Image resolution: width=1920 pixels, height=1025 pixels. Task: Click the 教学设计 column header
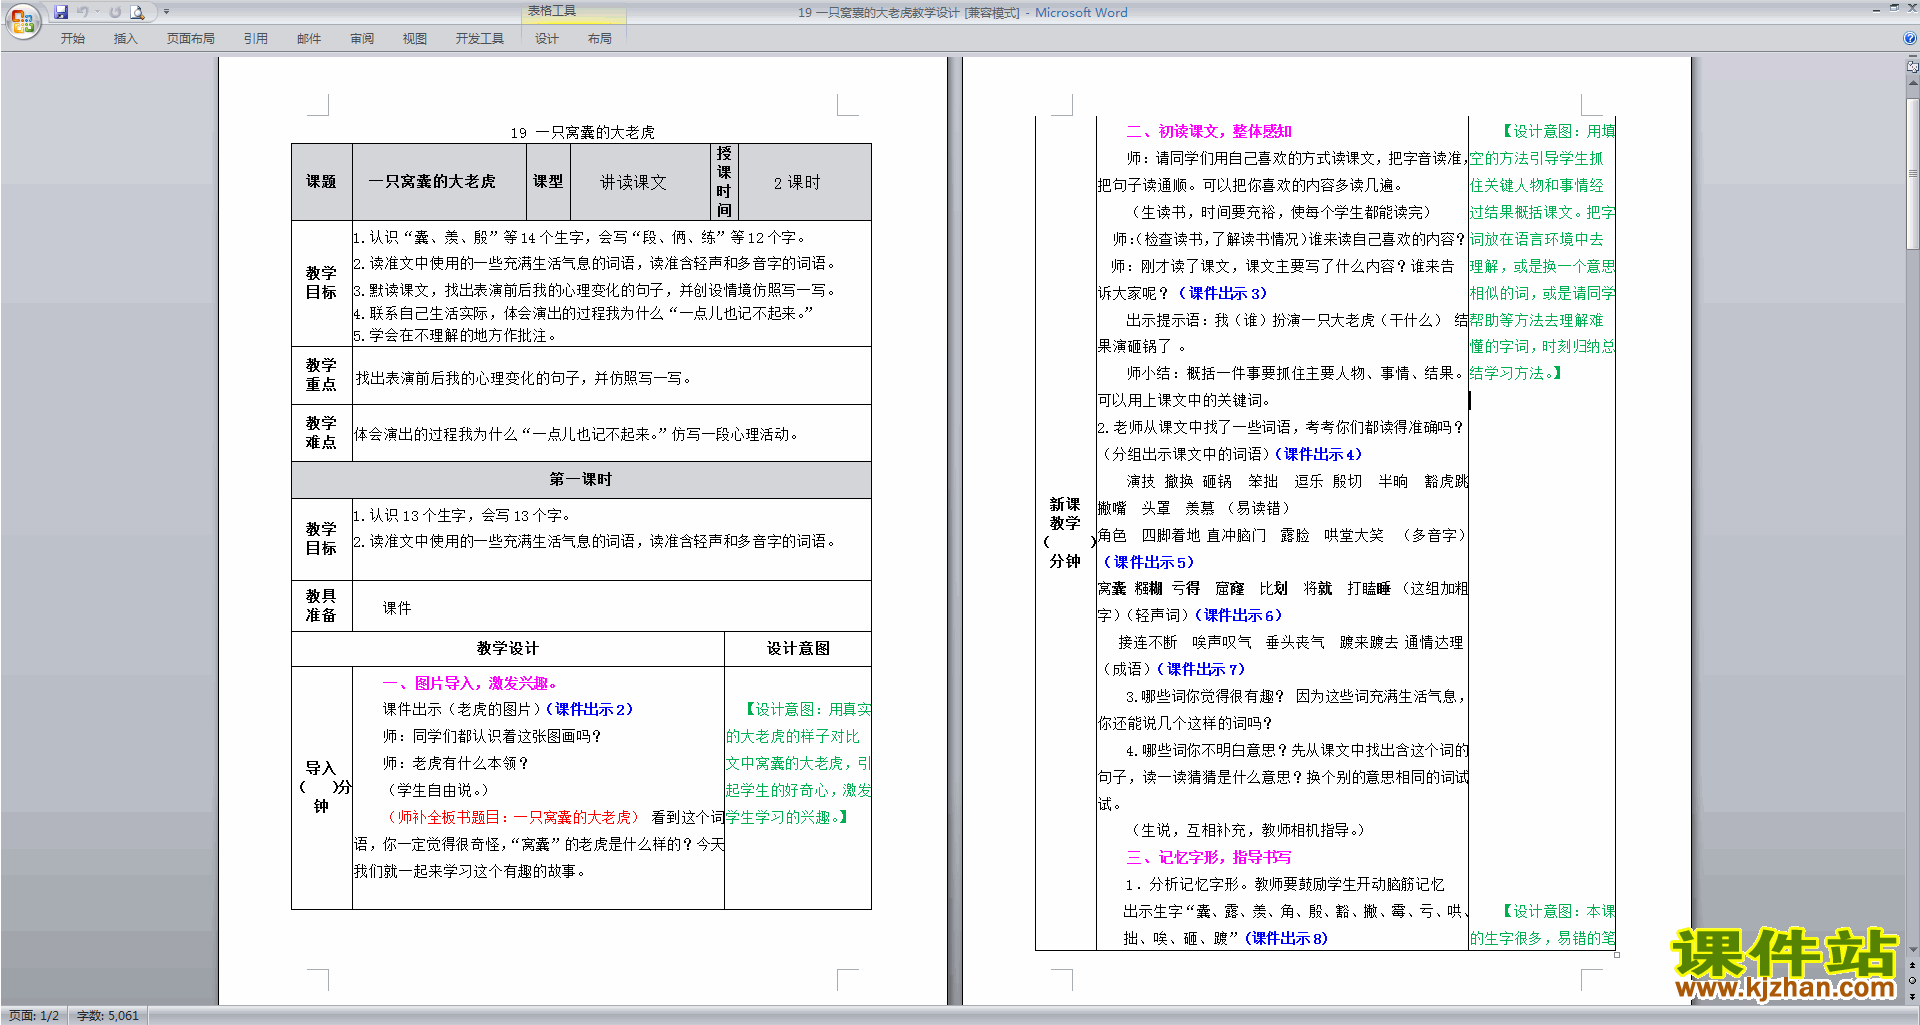coord(507,648)
